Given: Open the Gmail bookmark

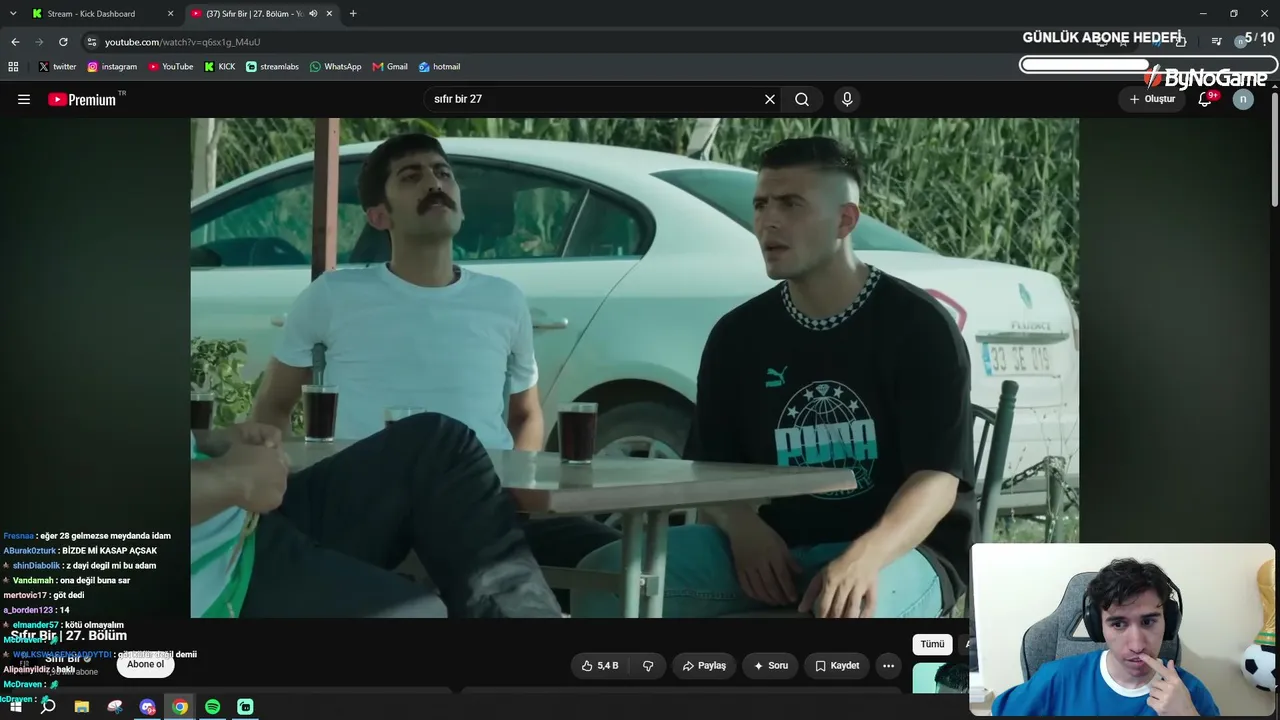Looking at the screenshot, I should 390,67.
